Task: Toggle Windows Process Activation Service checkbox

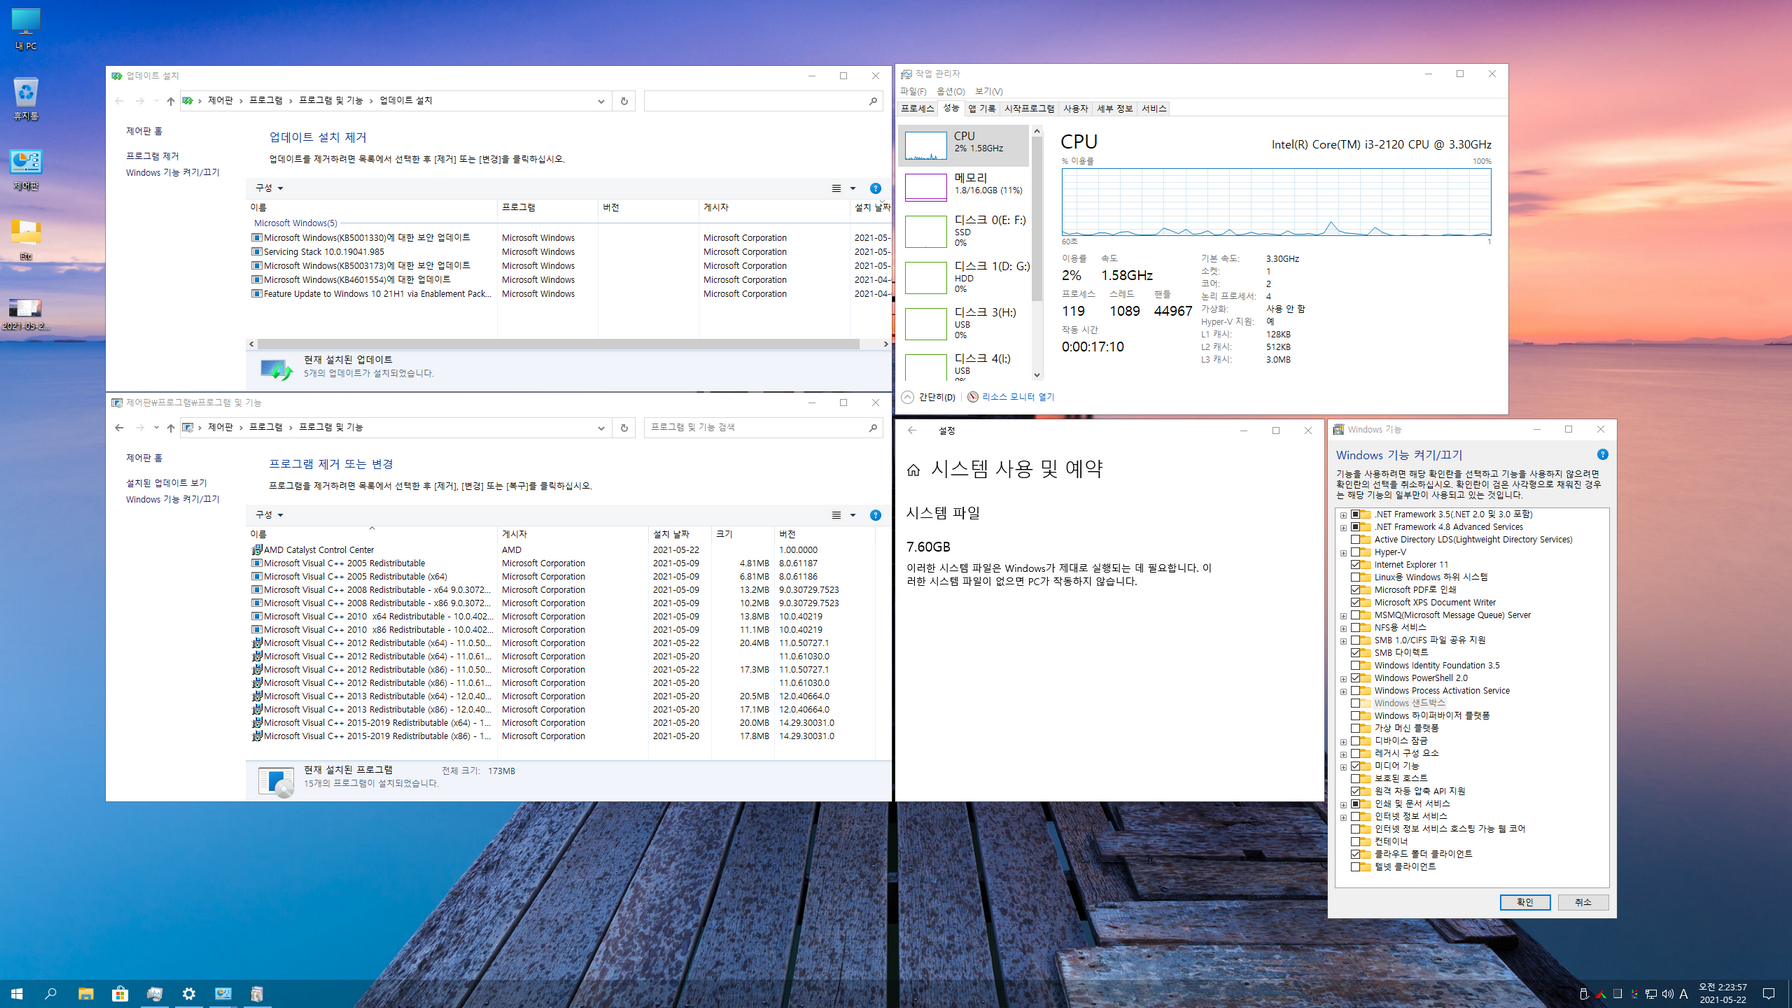Action: [1356, 691]
